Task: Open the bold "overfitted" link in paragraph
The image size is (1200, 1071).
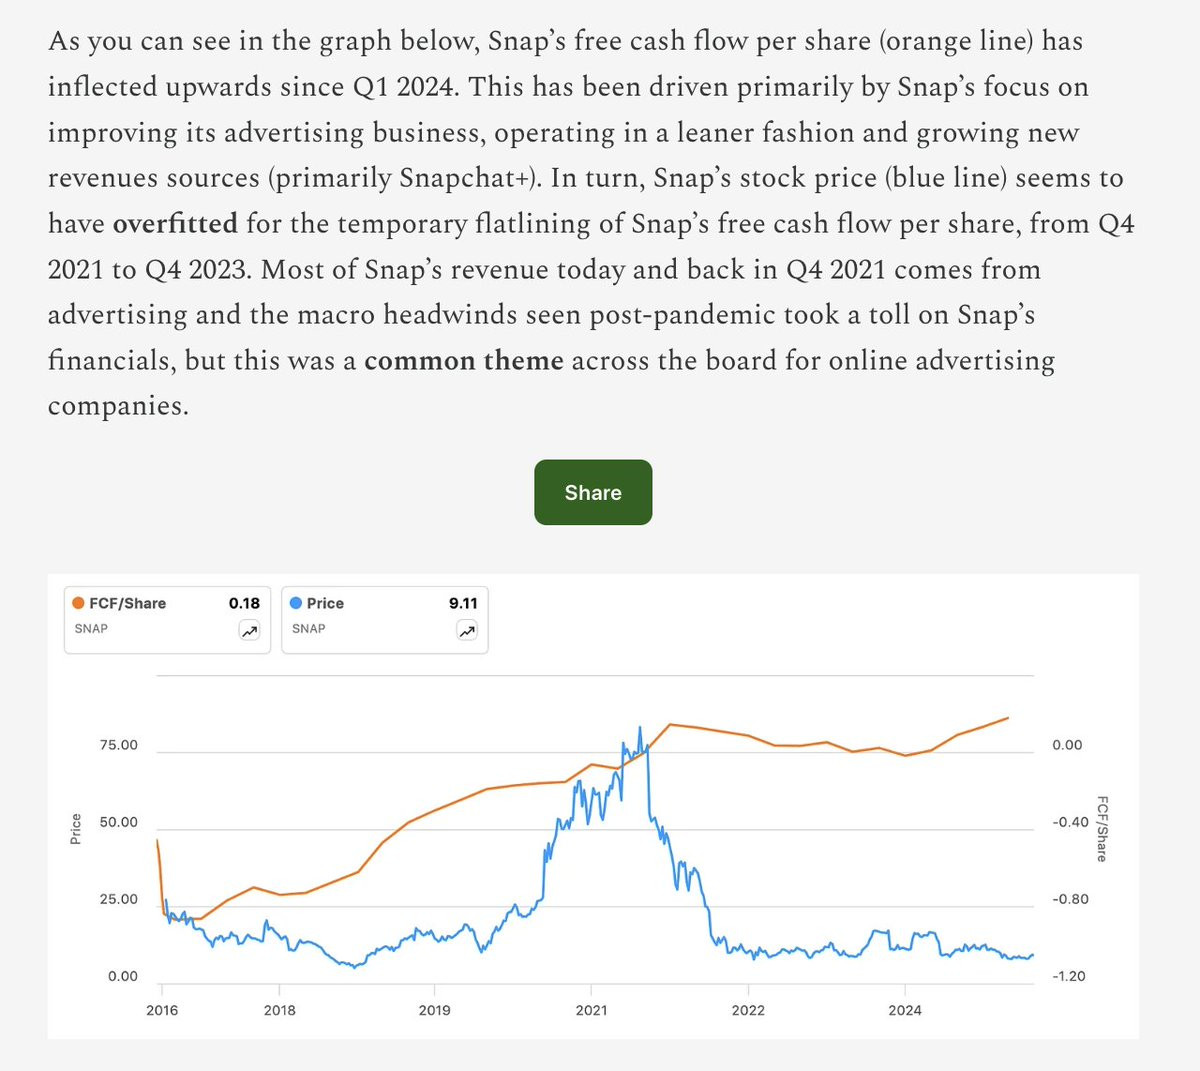Action: [x=175, y=223]
